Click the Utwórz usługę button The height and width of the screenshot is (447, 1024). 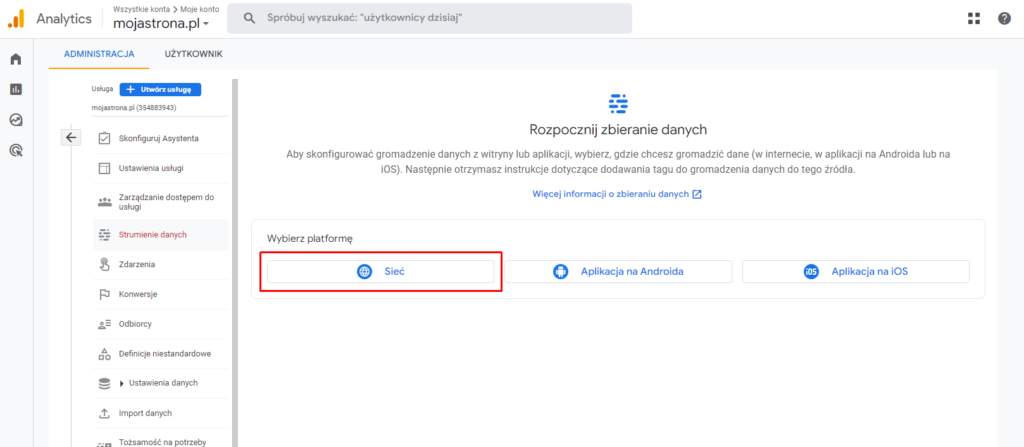160,90
